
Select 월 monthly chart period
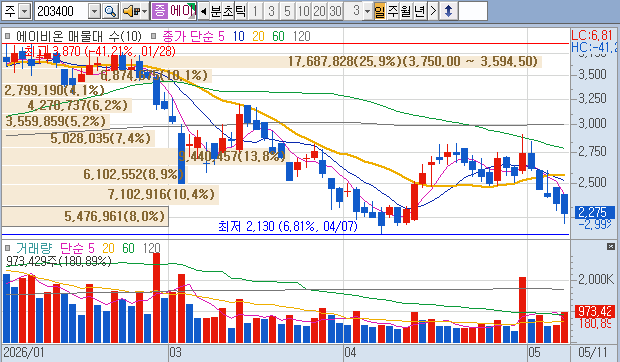pos(406,11)
